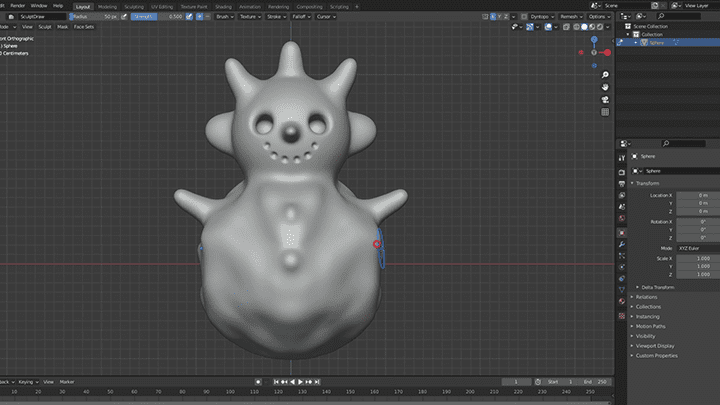Open the Stroke dropdown
720x405 pixels.
[276, 17]
